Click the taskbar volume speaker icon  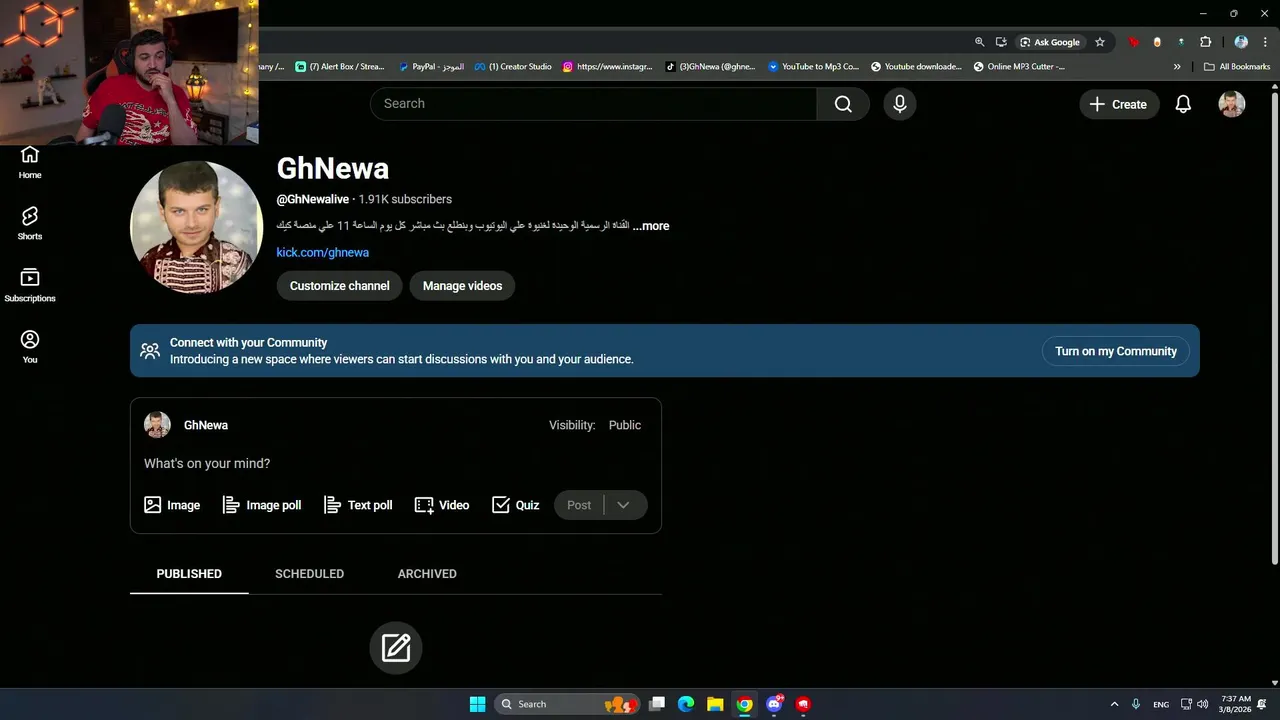pos(1202,704)
